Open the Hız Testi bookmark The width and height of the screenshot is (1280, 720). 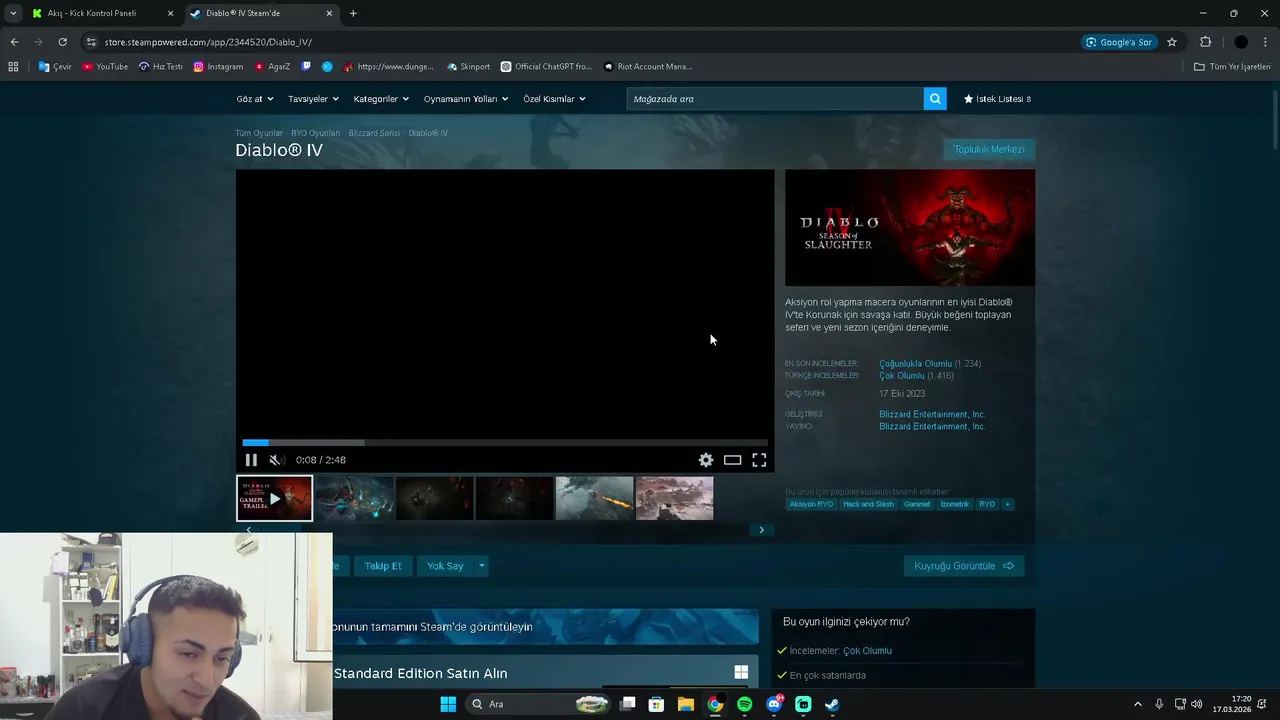pyautogui.click(x=160, y=67)
